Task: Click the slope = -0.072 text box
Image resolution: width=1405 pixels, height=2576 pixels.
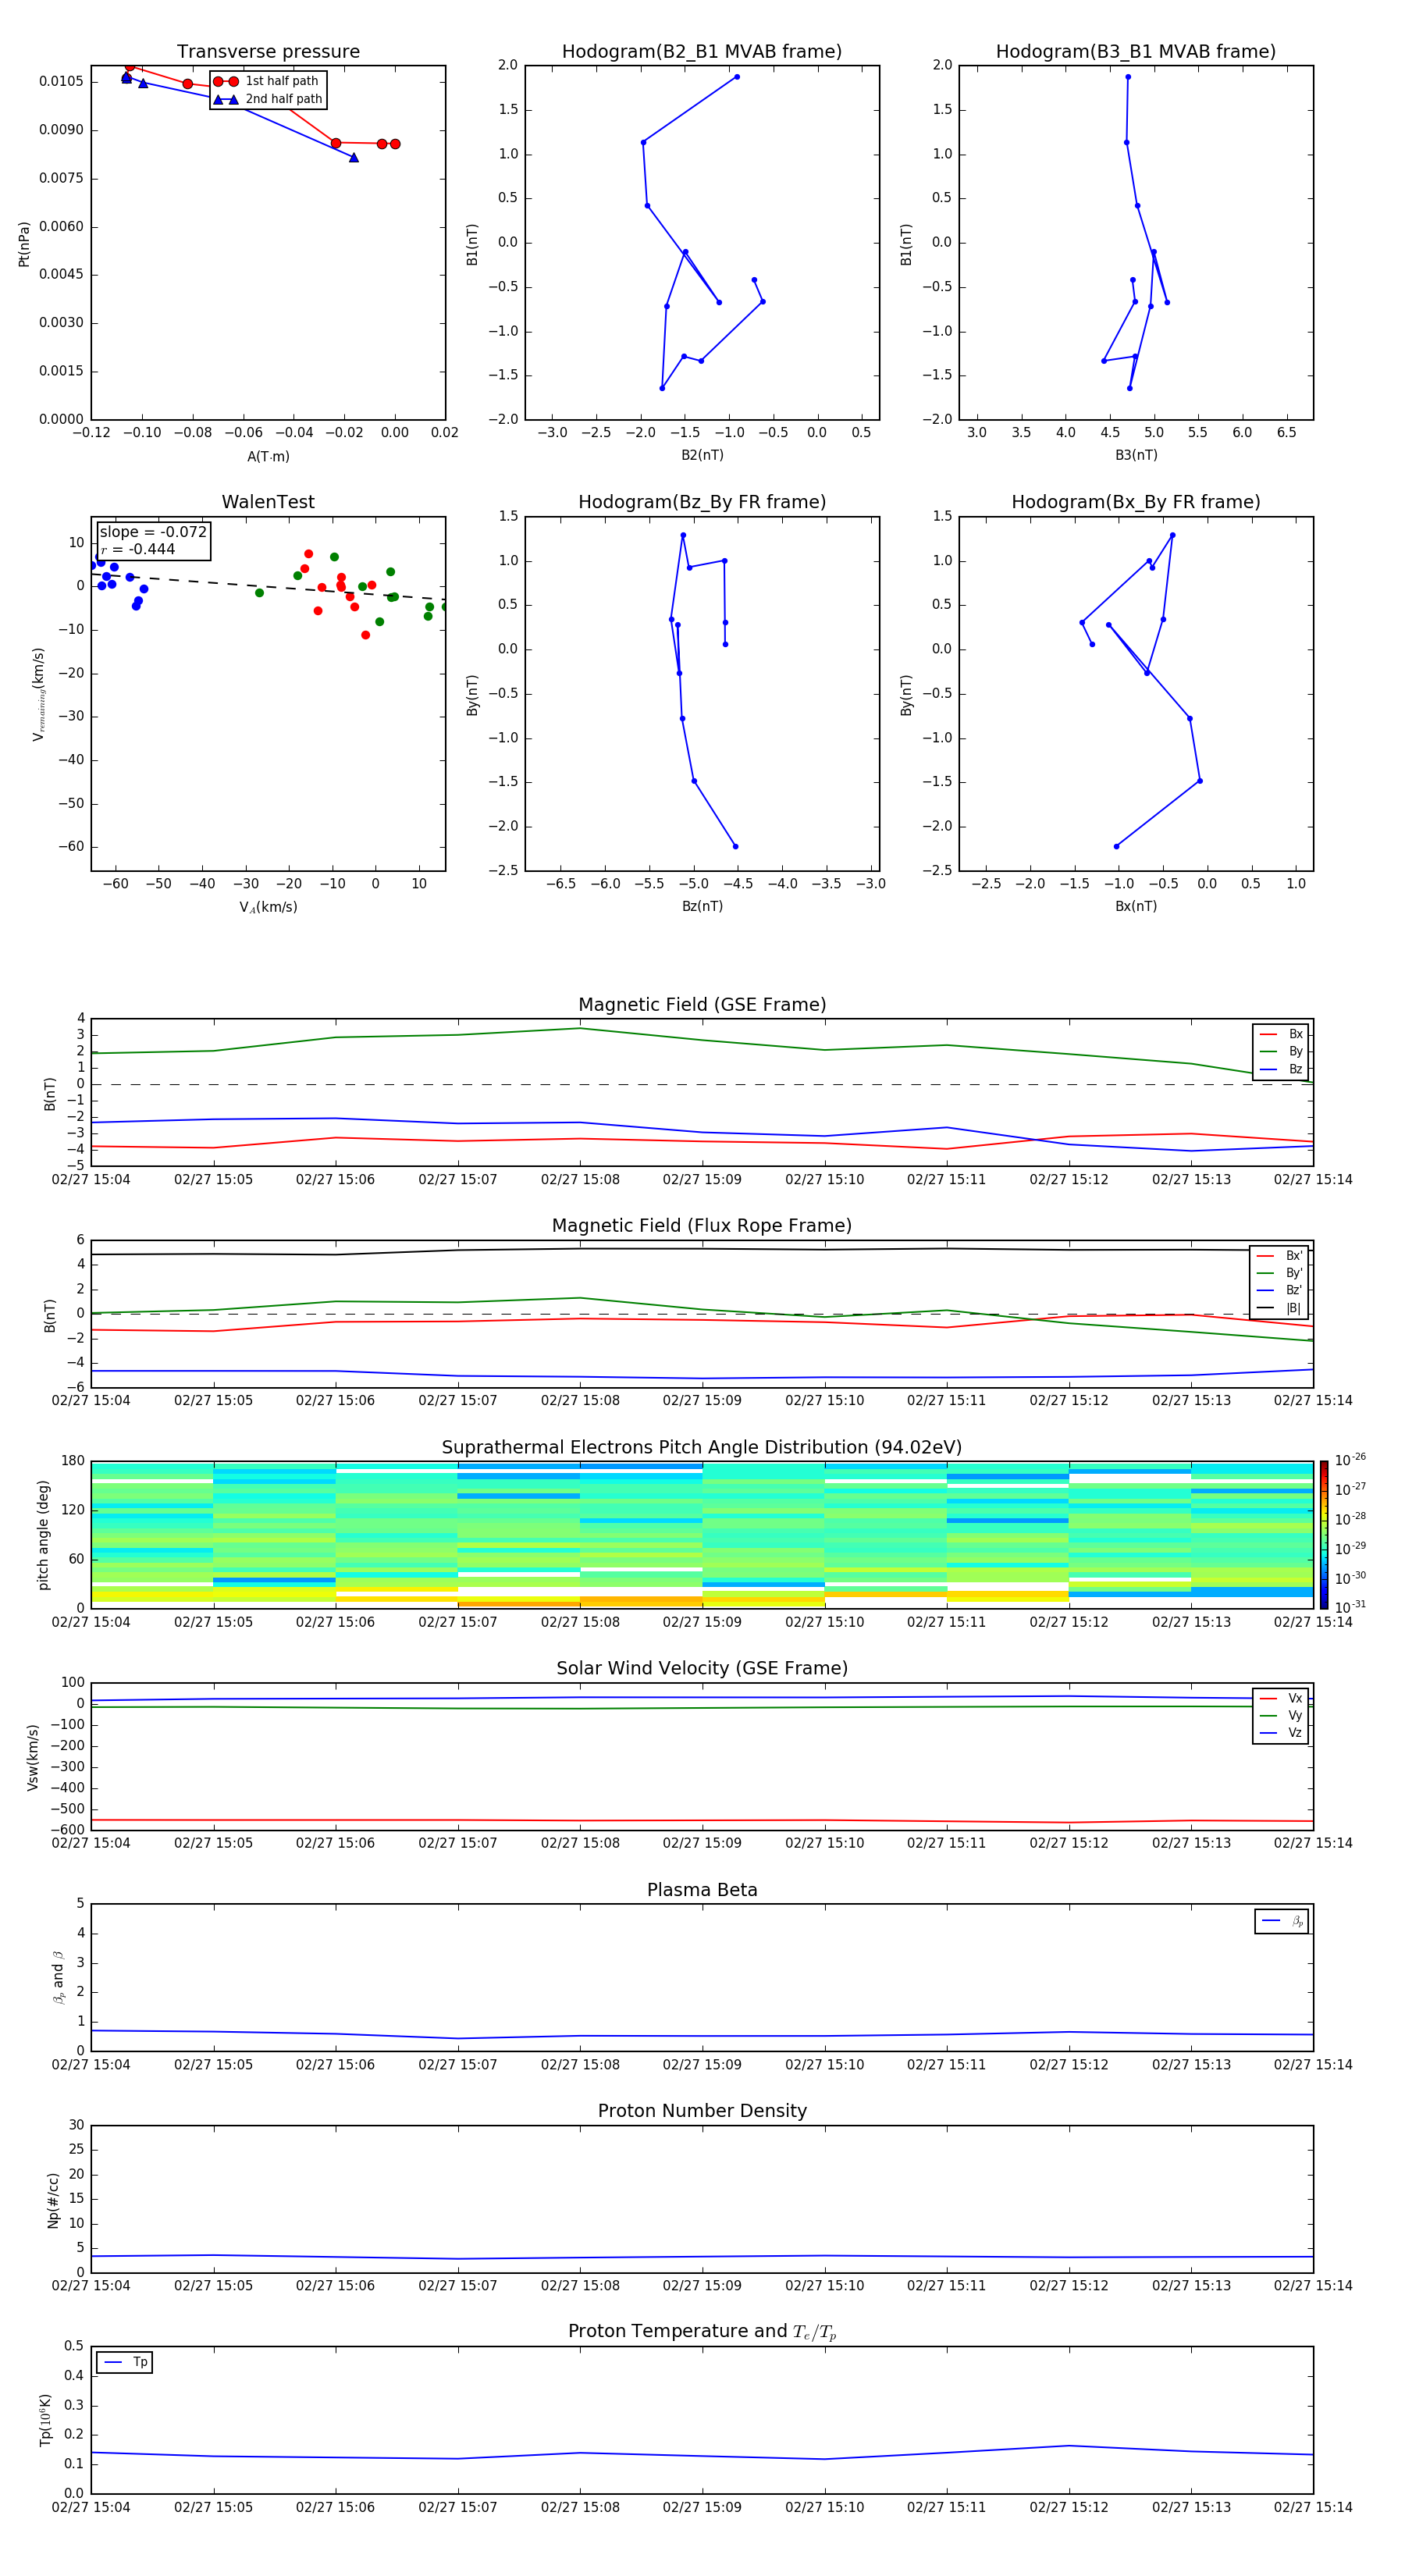Action: coord(153,540)
